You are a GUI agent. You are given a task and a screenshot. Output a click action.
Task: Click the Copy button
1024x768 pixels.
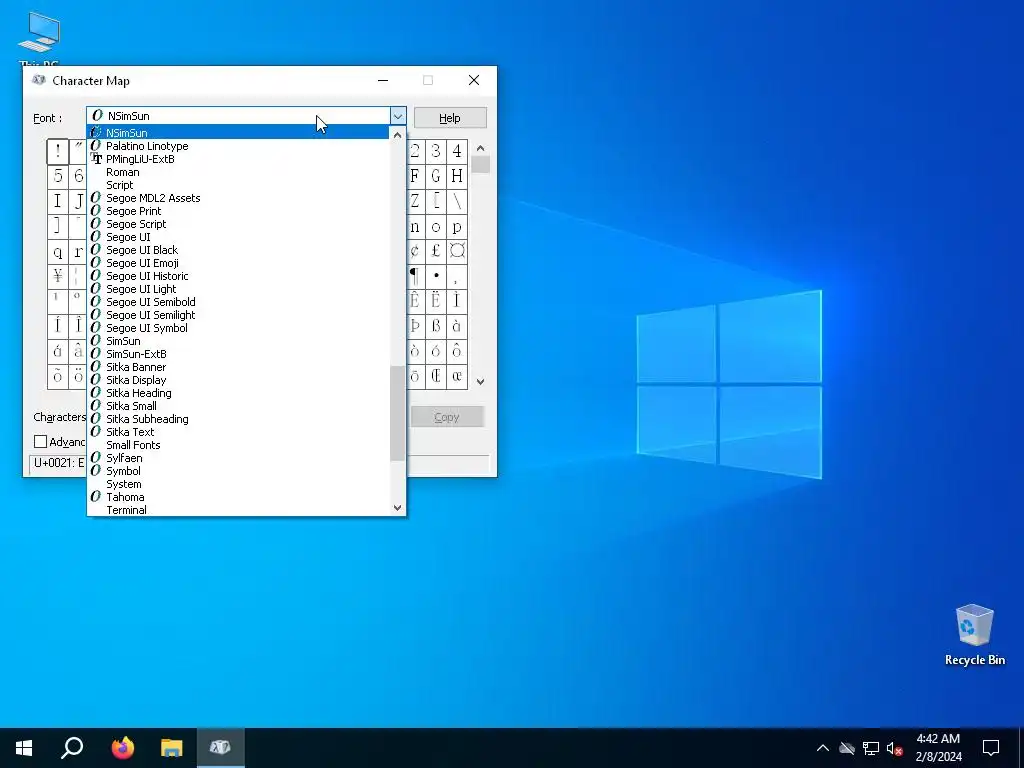pyautogui.click(x=447, y=417)
